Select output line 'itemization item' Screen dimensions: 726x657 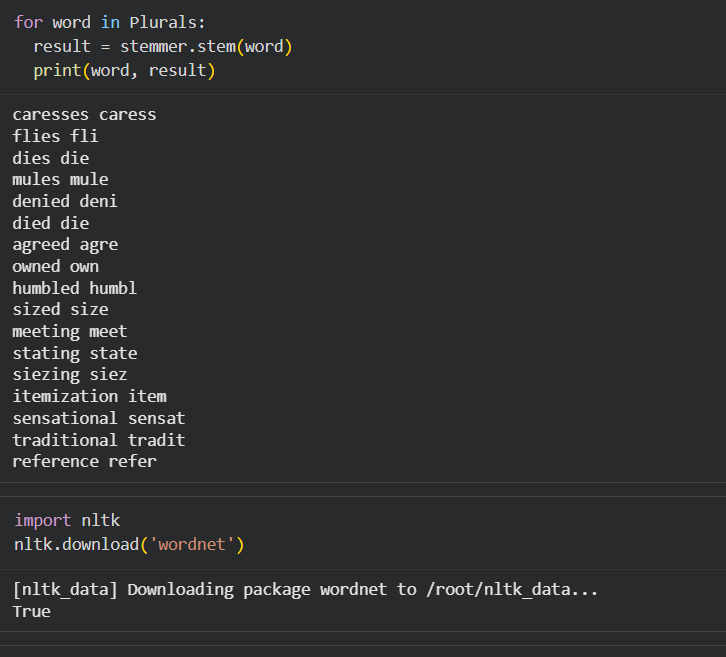(x=89, y=396)
